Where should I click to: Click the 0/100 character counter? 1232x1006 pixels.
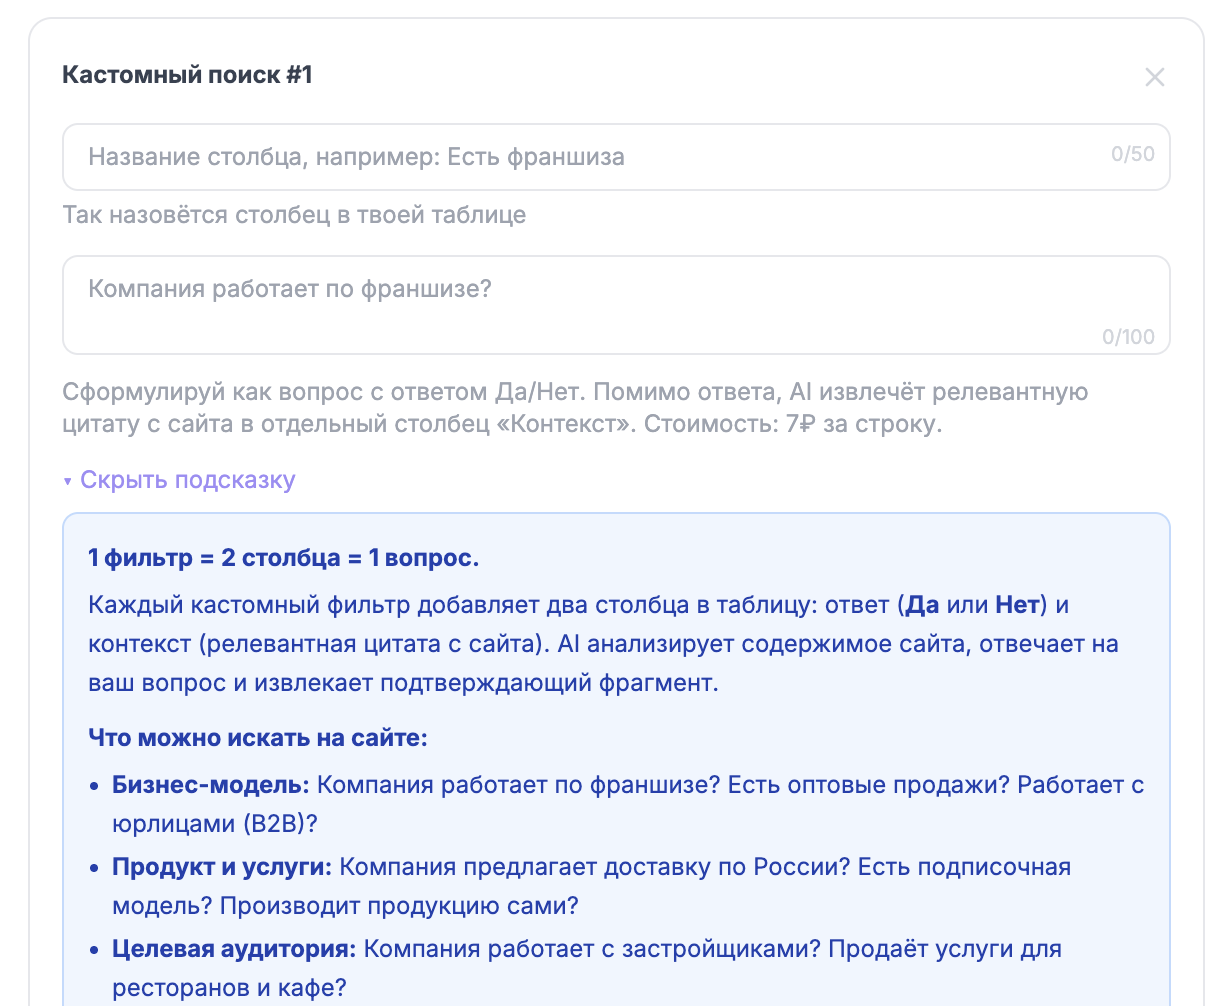pyautogui.click(x=1131, y=338)
